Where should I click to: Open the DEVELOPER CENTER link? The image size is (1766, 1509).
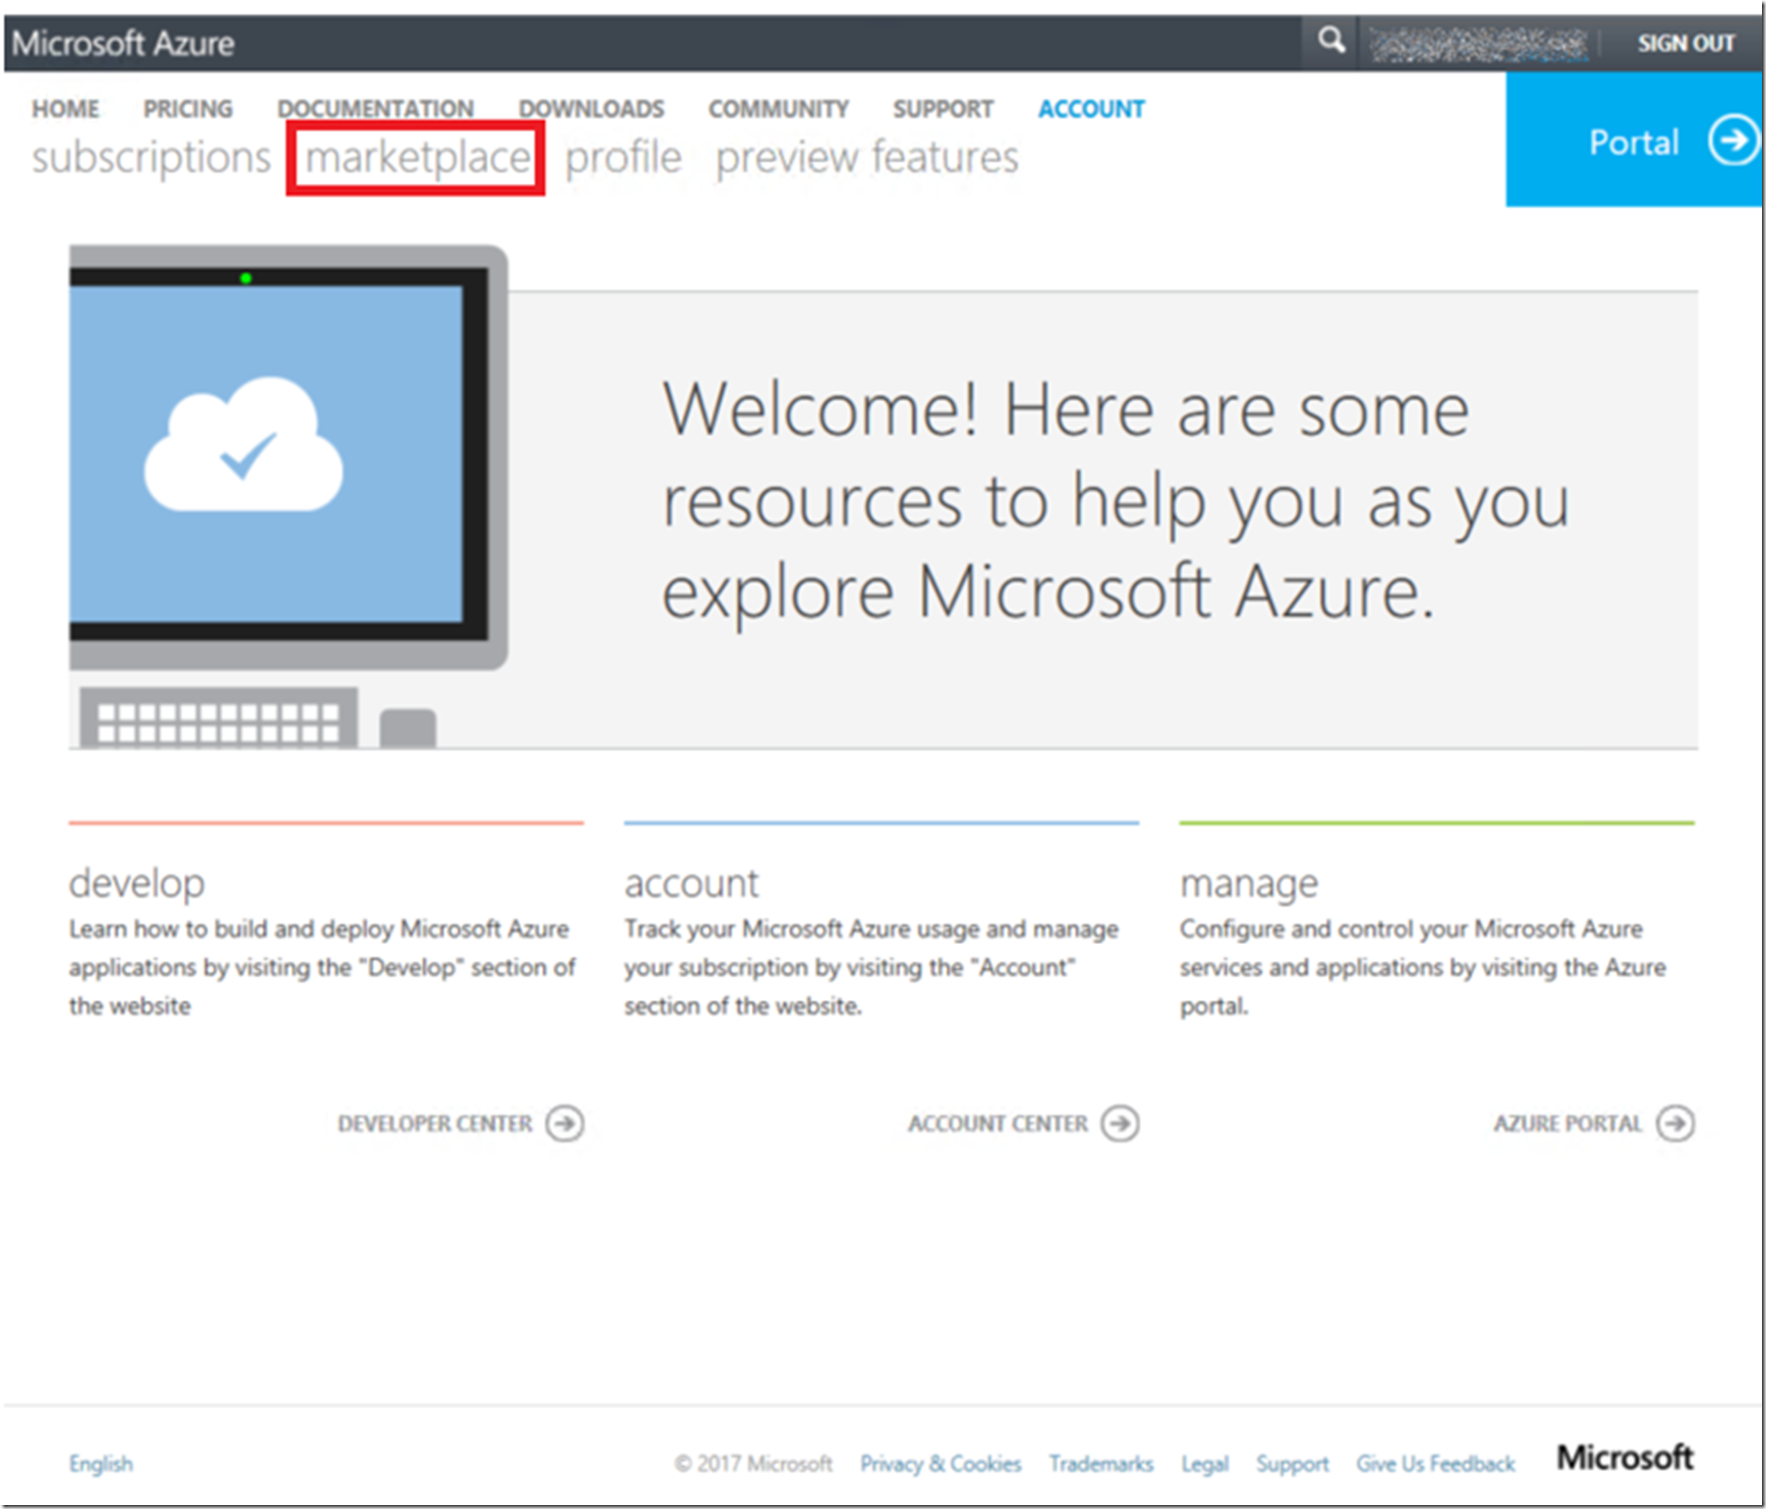click(435, 1123)
